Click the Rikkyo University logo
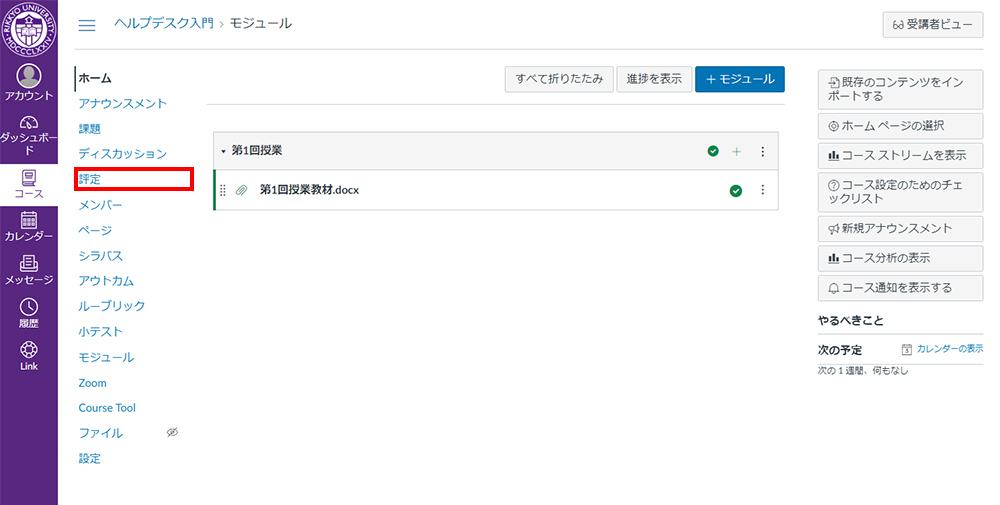The height and width of the screenshot is (505, 1000). point(28,30)
